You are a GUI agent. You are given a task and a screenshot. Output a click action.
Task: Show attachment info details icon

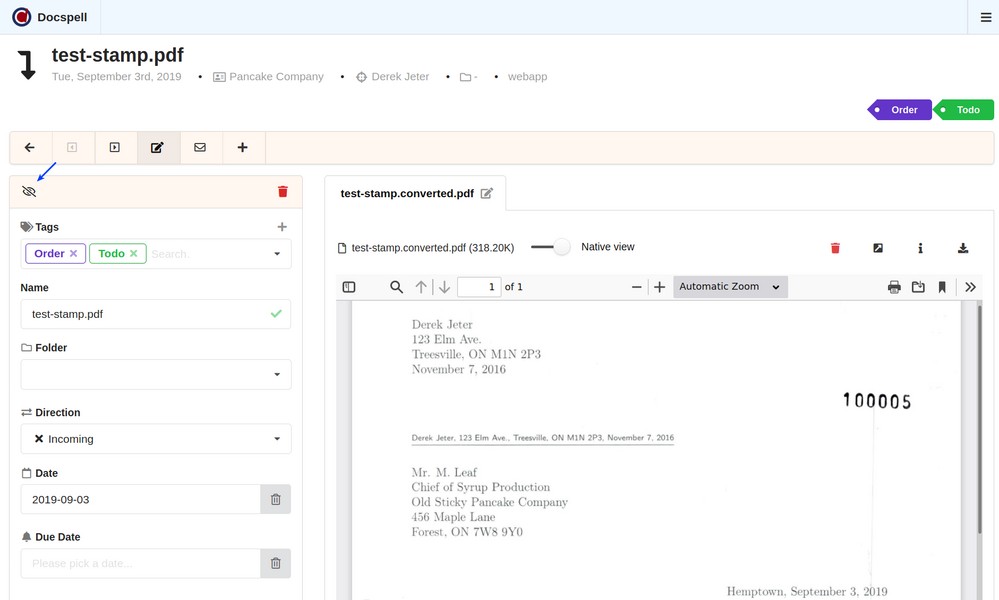click(920, 248)
